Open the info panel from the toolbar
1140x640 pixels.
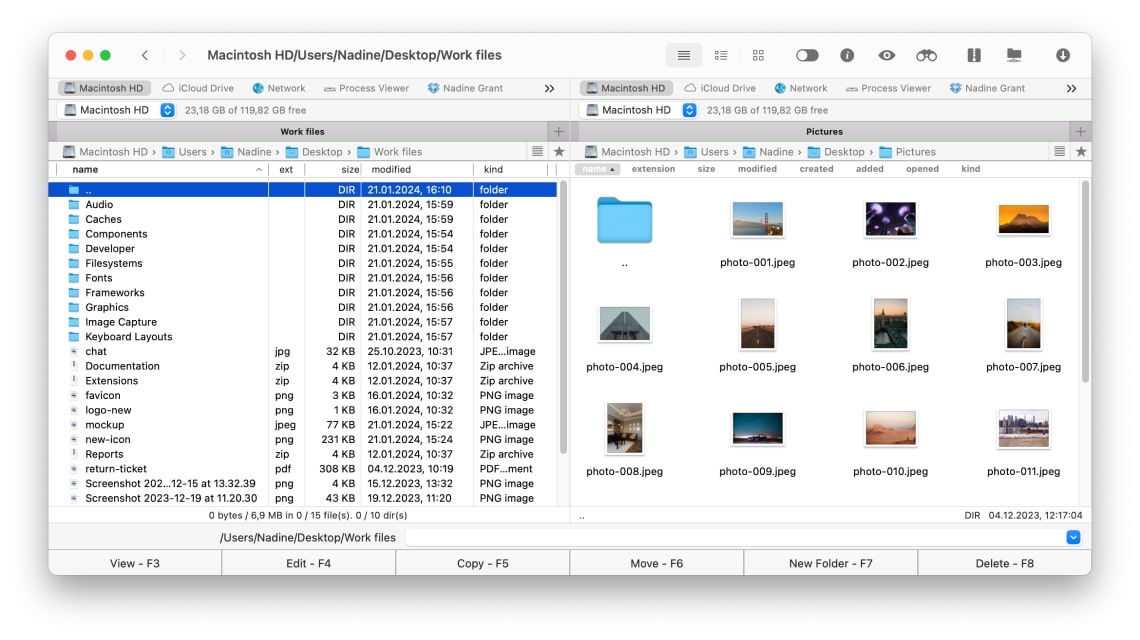848,55
